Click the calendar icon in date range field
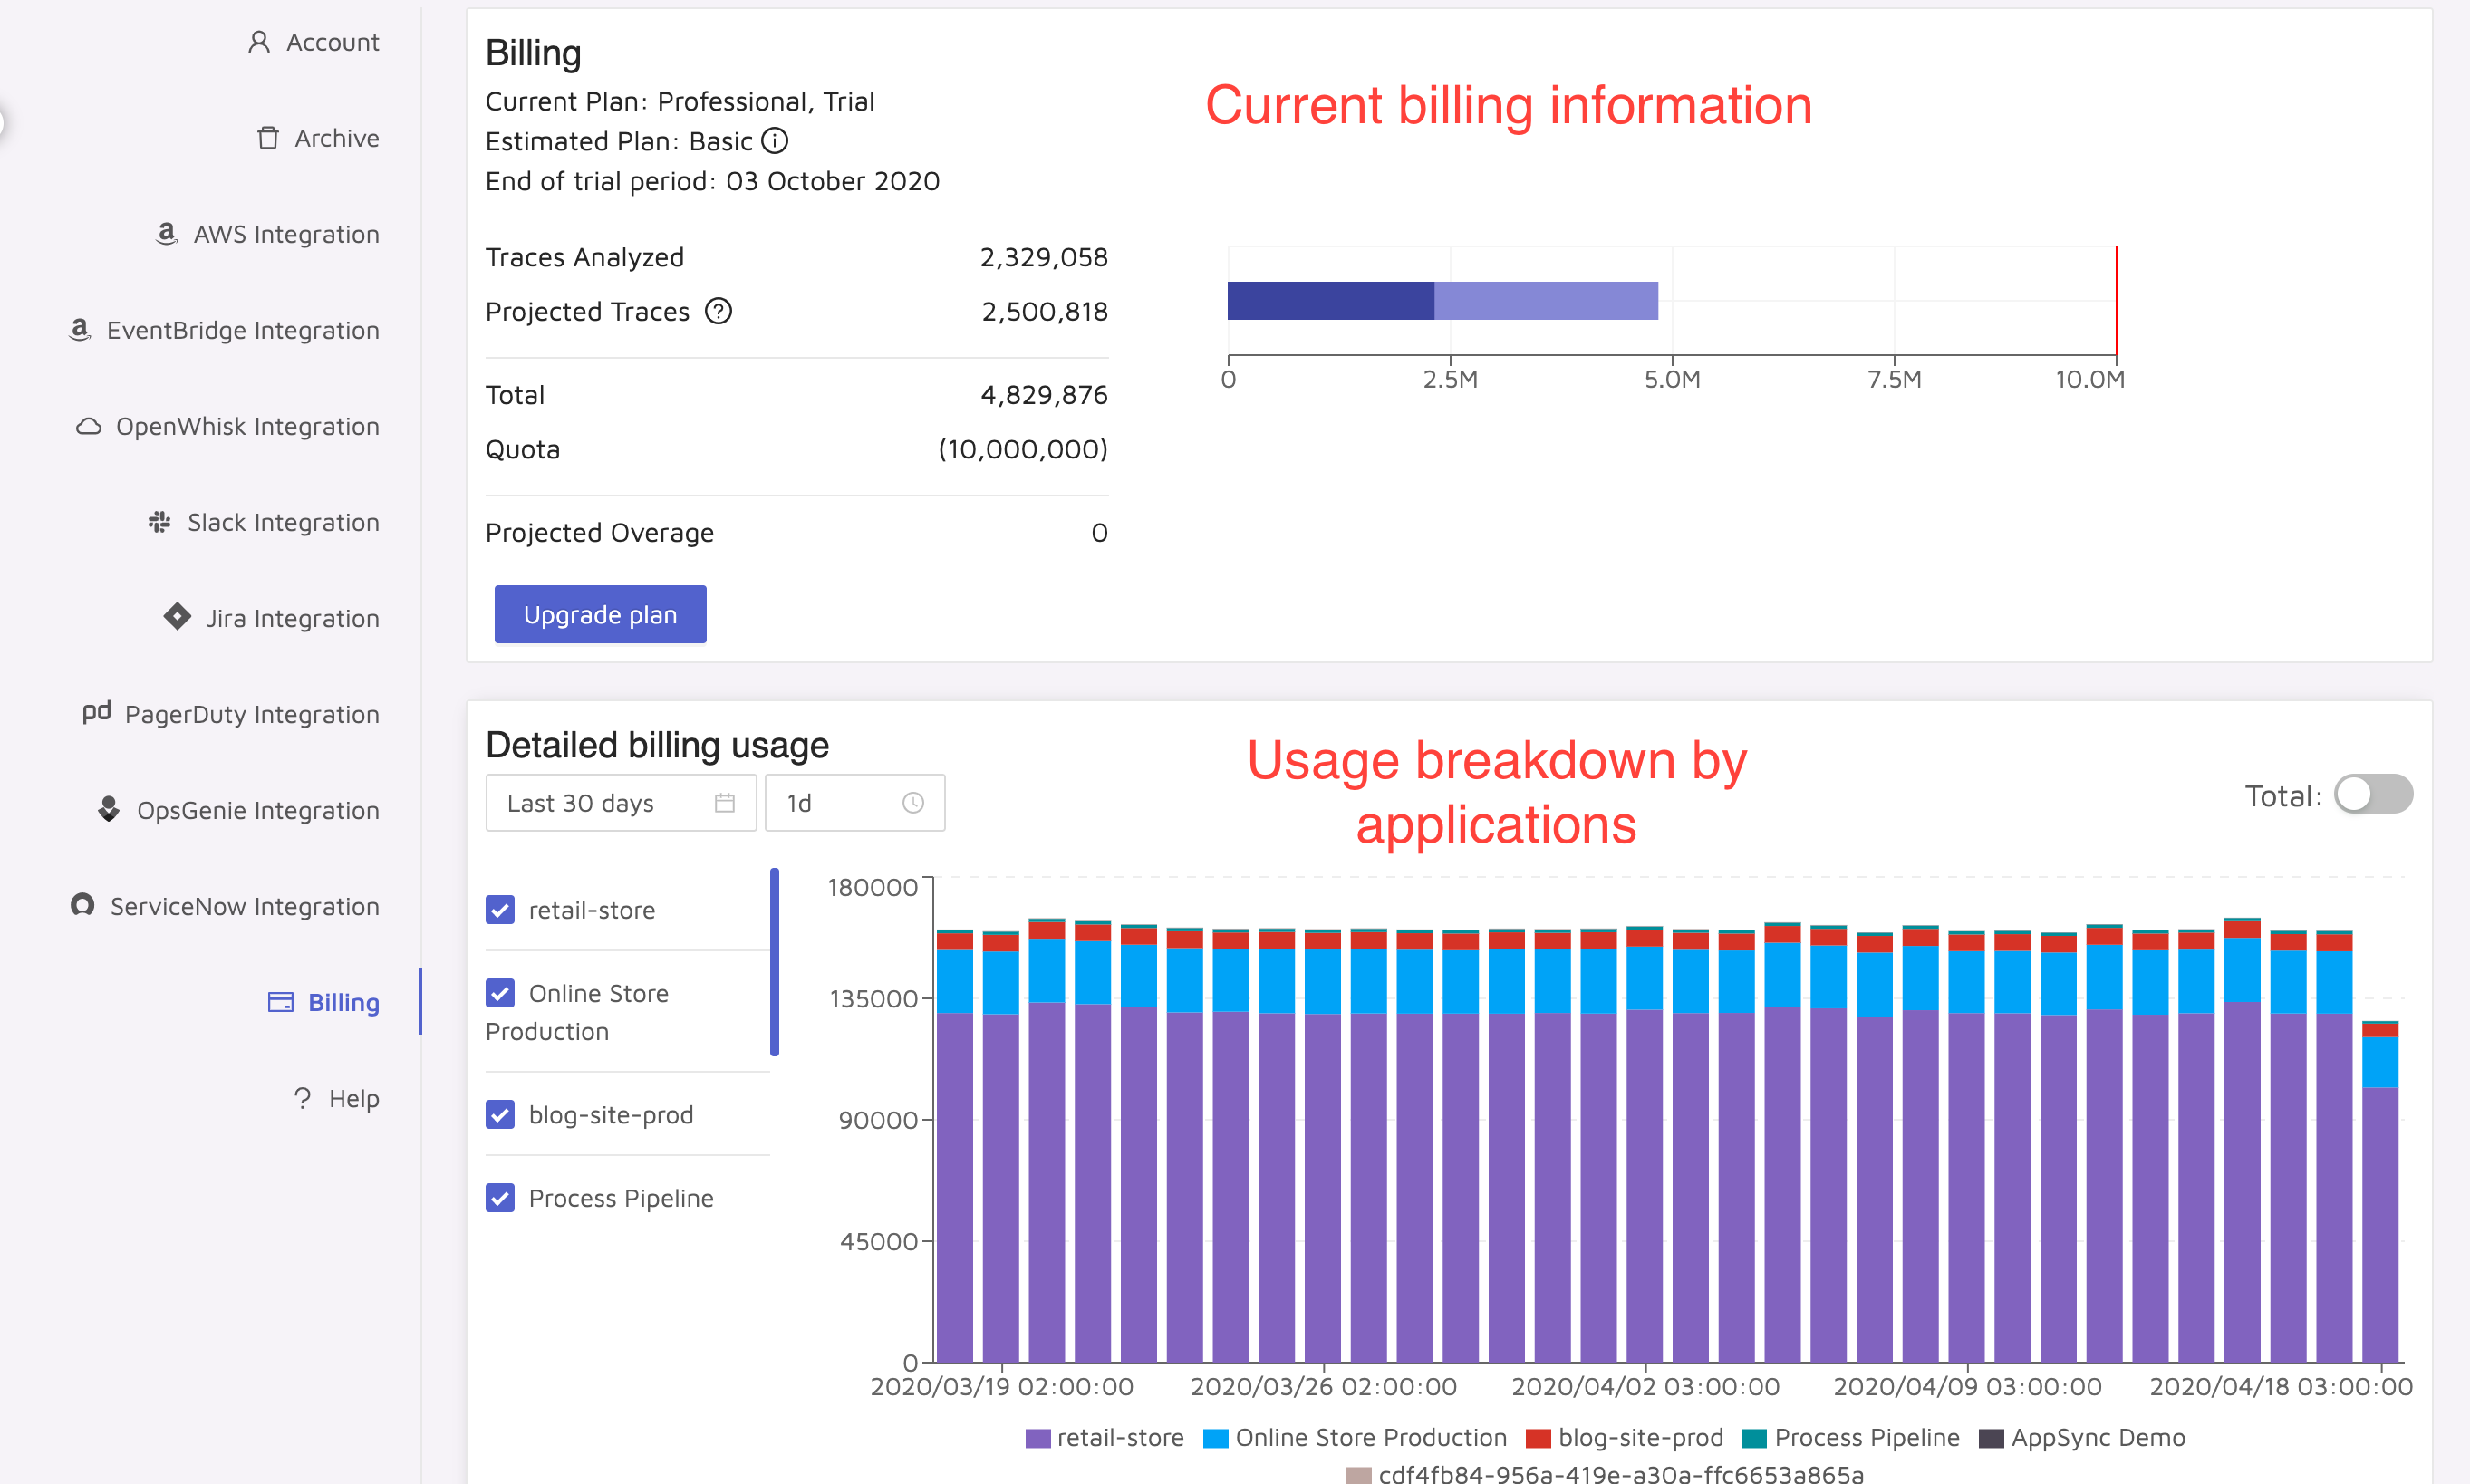2470x1484 pixels. (x=725, y=803)
